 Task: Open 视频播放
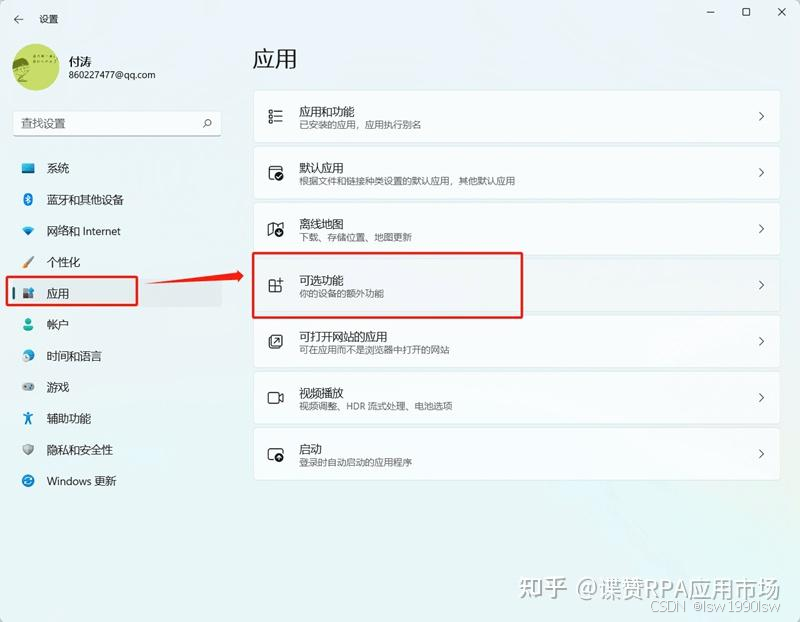pyautogui.click(x=516, y=397)
